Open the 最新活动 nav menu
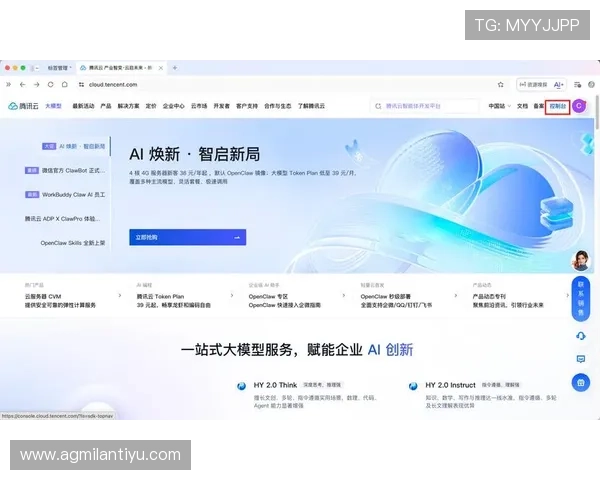 pyautogui.click(x=83, y=106)
